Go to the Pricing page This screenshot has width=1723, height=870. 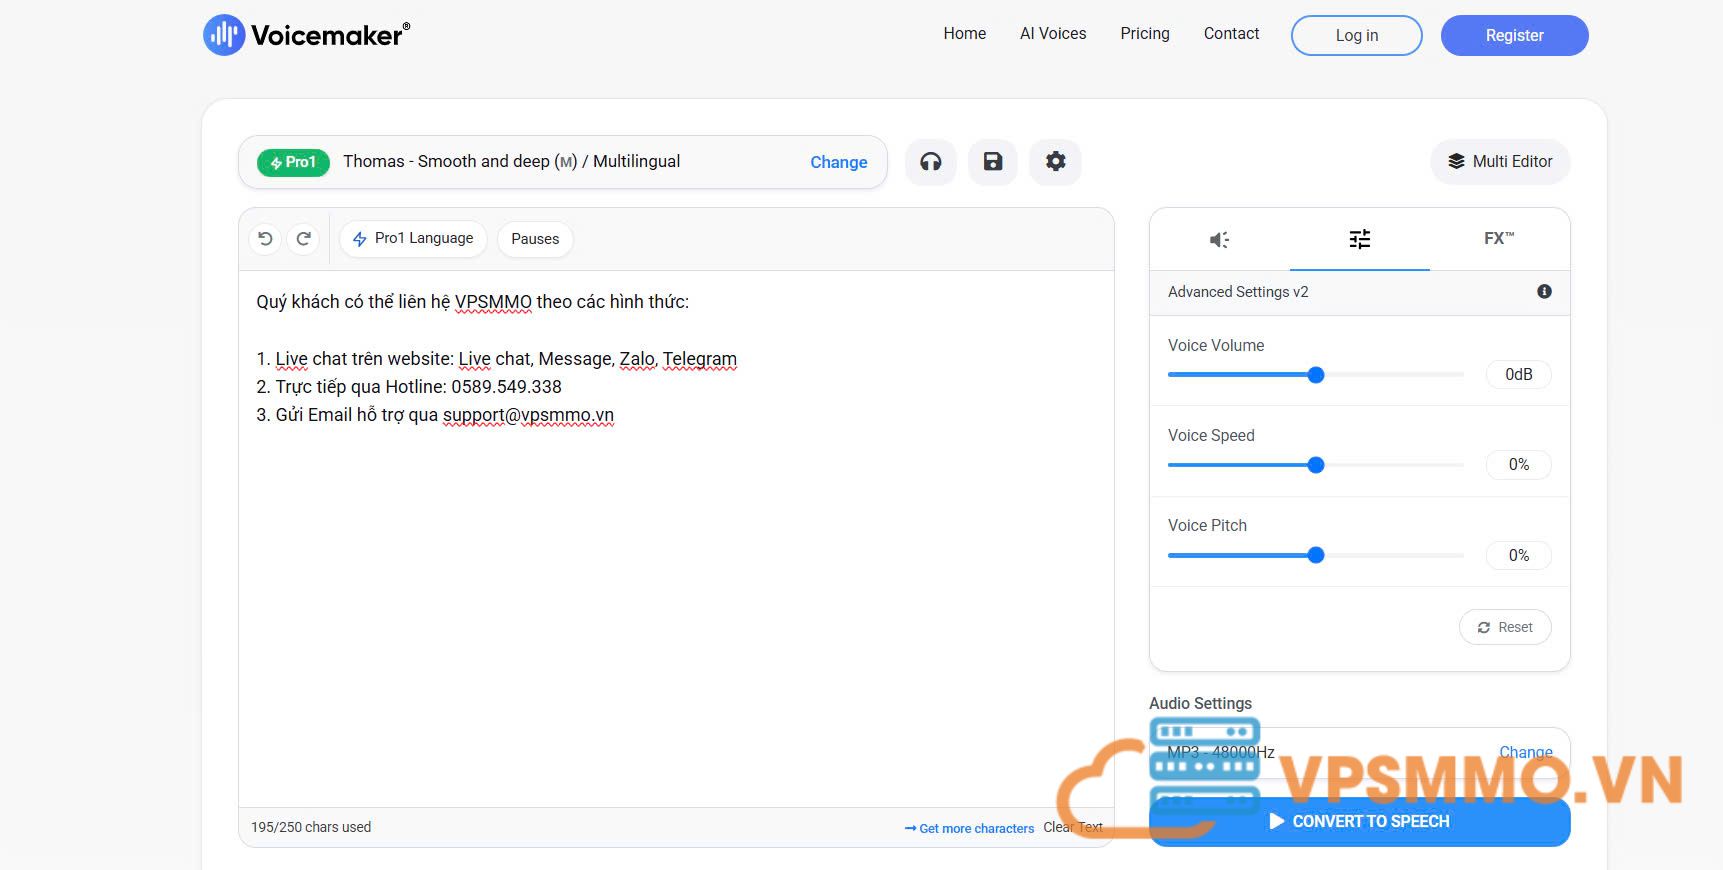tap(1144, 34)
